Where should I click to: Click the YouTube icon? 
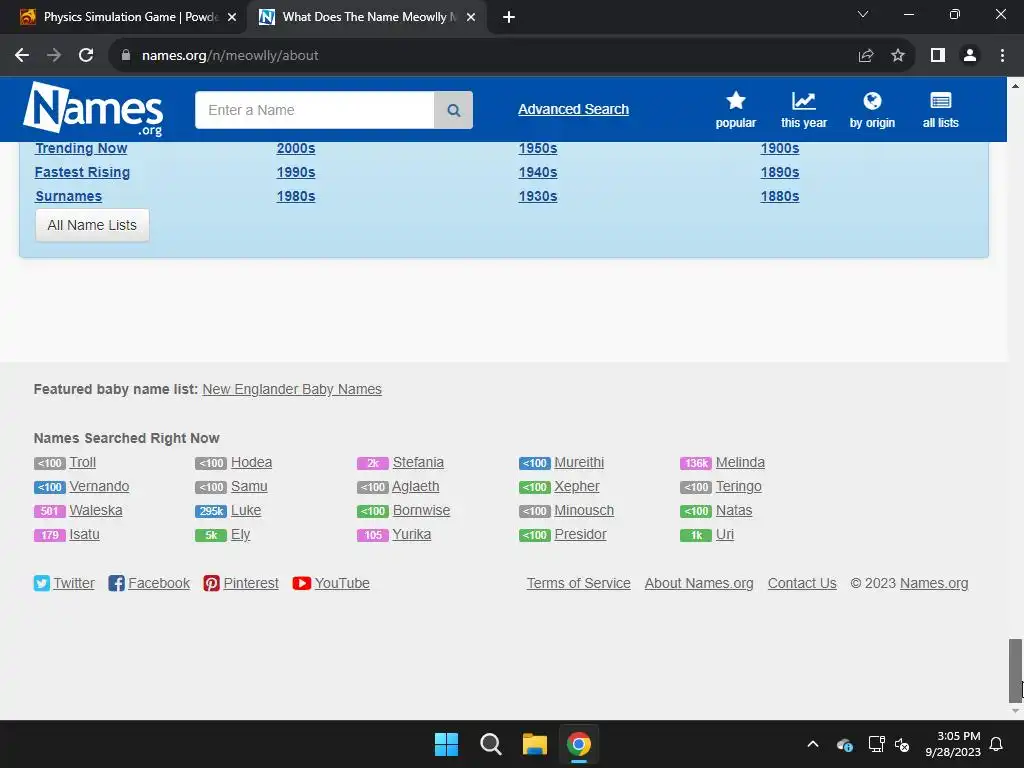(x=302, y=583)
